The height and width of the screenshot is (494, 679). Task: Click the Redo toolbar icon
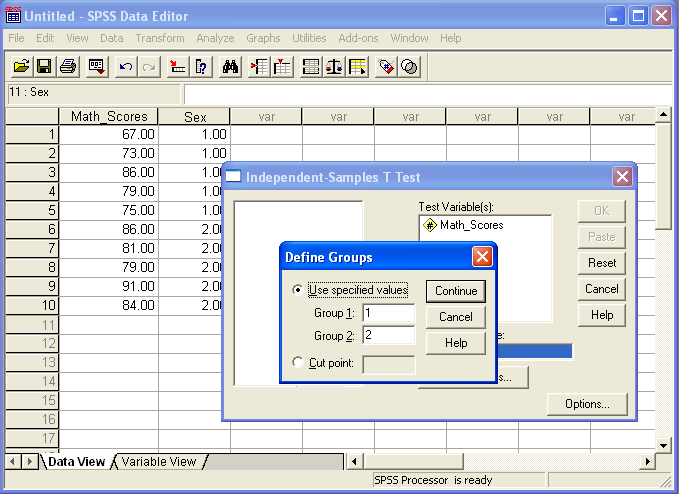pos(149,67)
